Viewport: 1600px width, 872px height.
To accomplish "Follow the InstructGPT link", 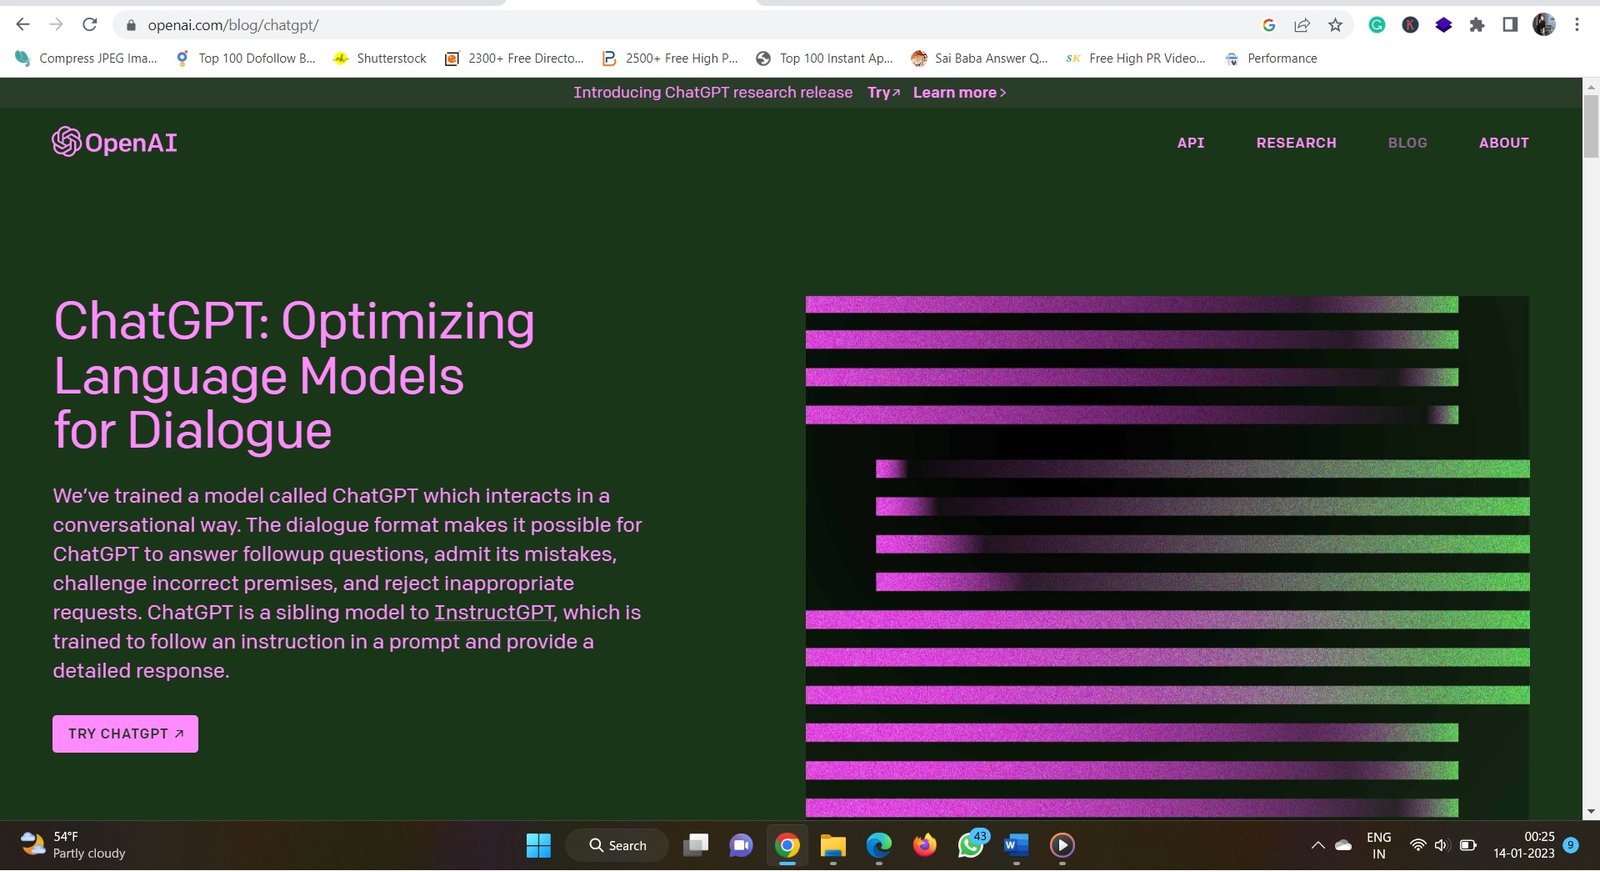I will point(494,613).
